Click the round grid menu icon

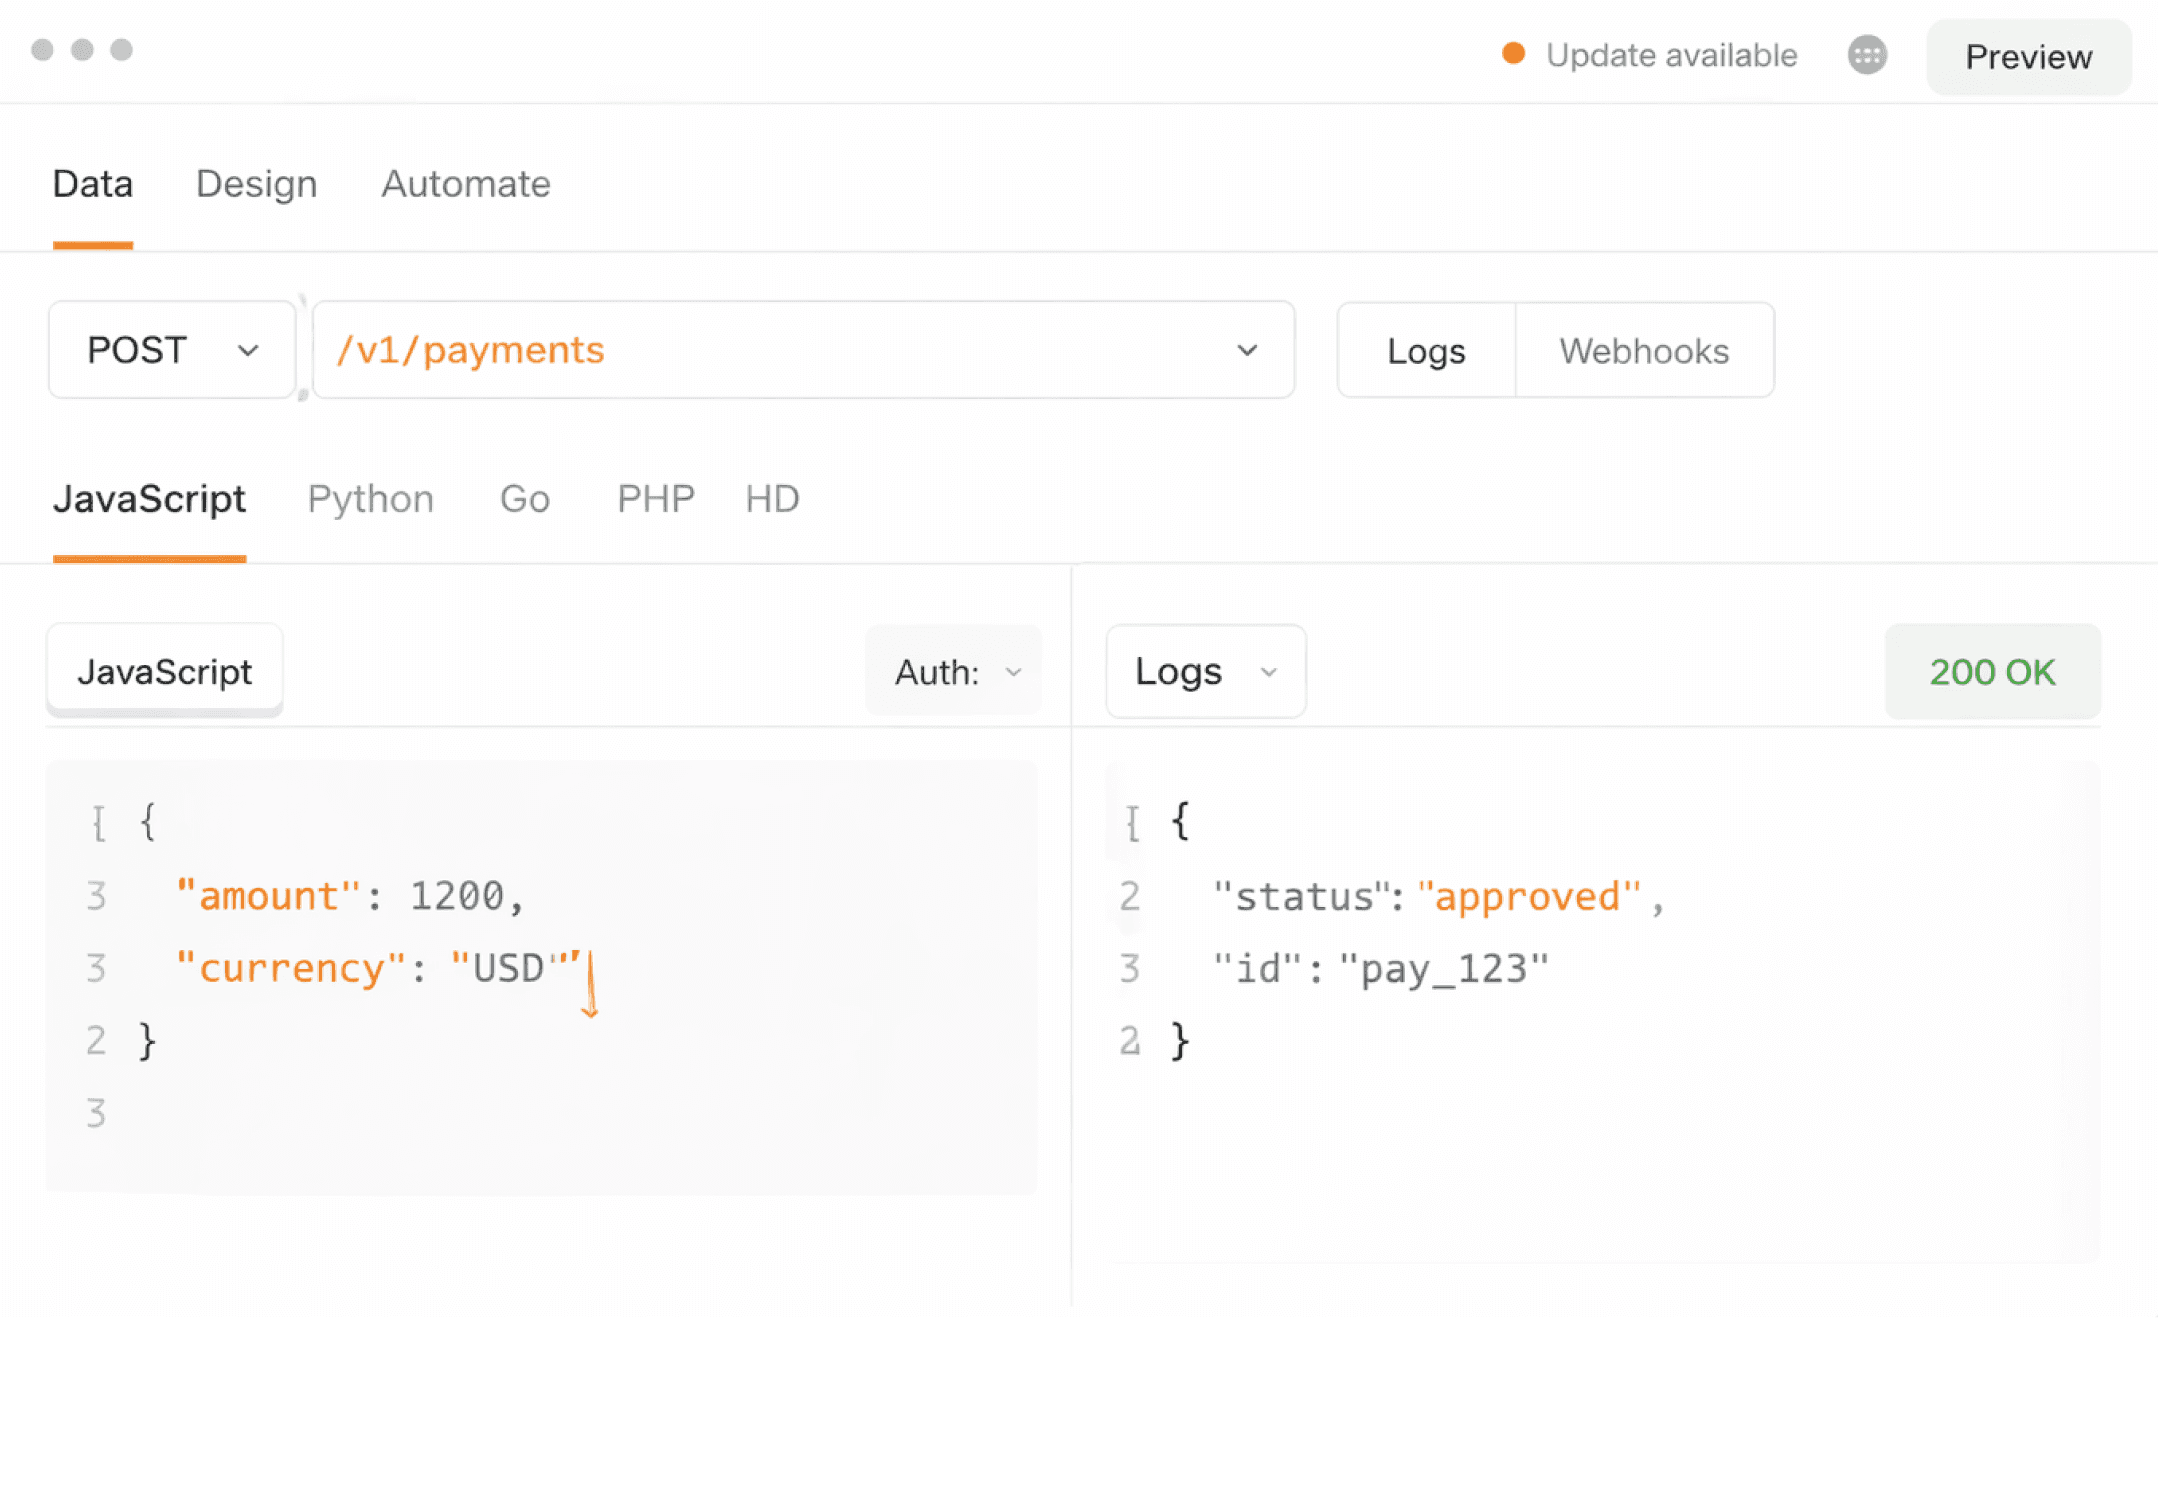[x=1866, y=55]
